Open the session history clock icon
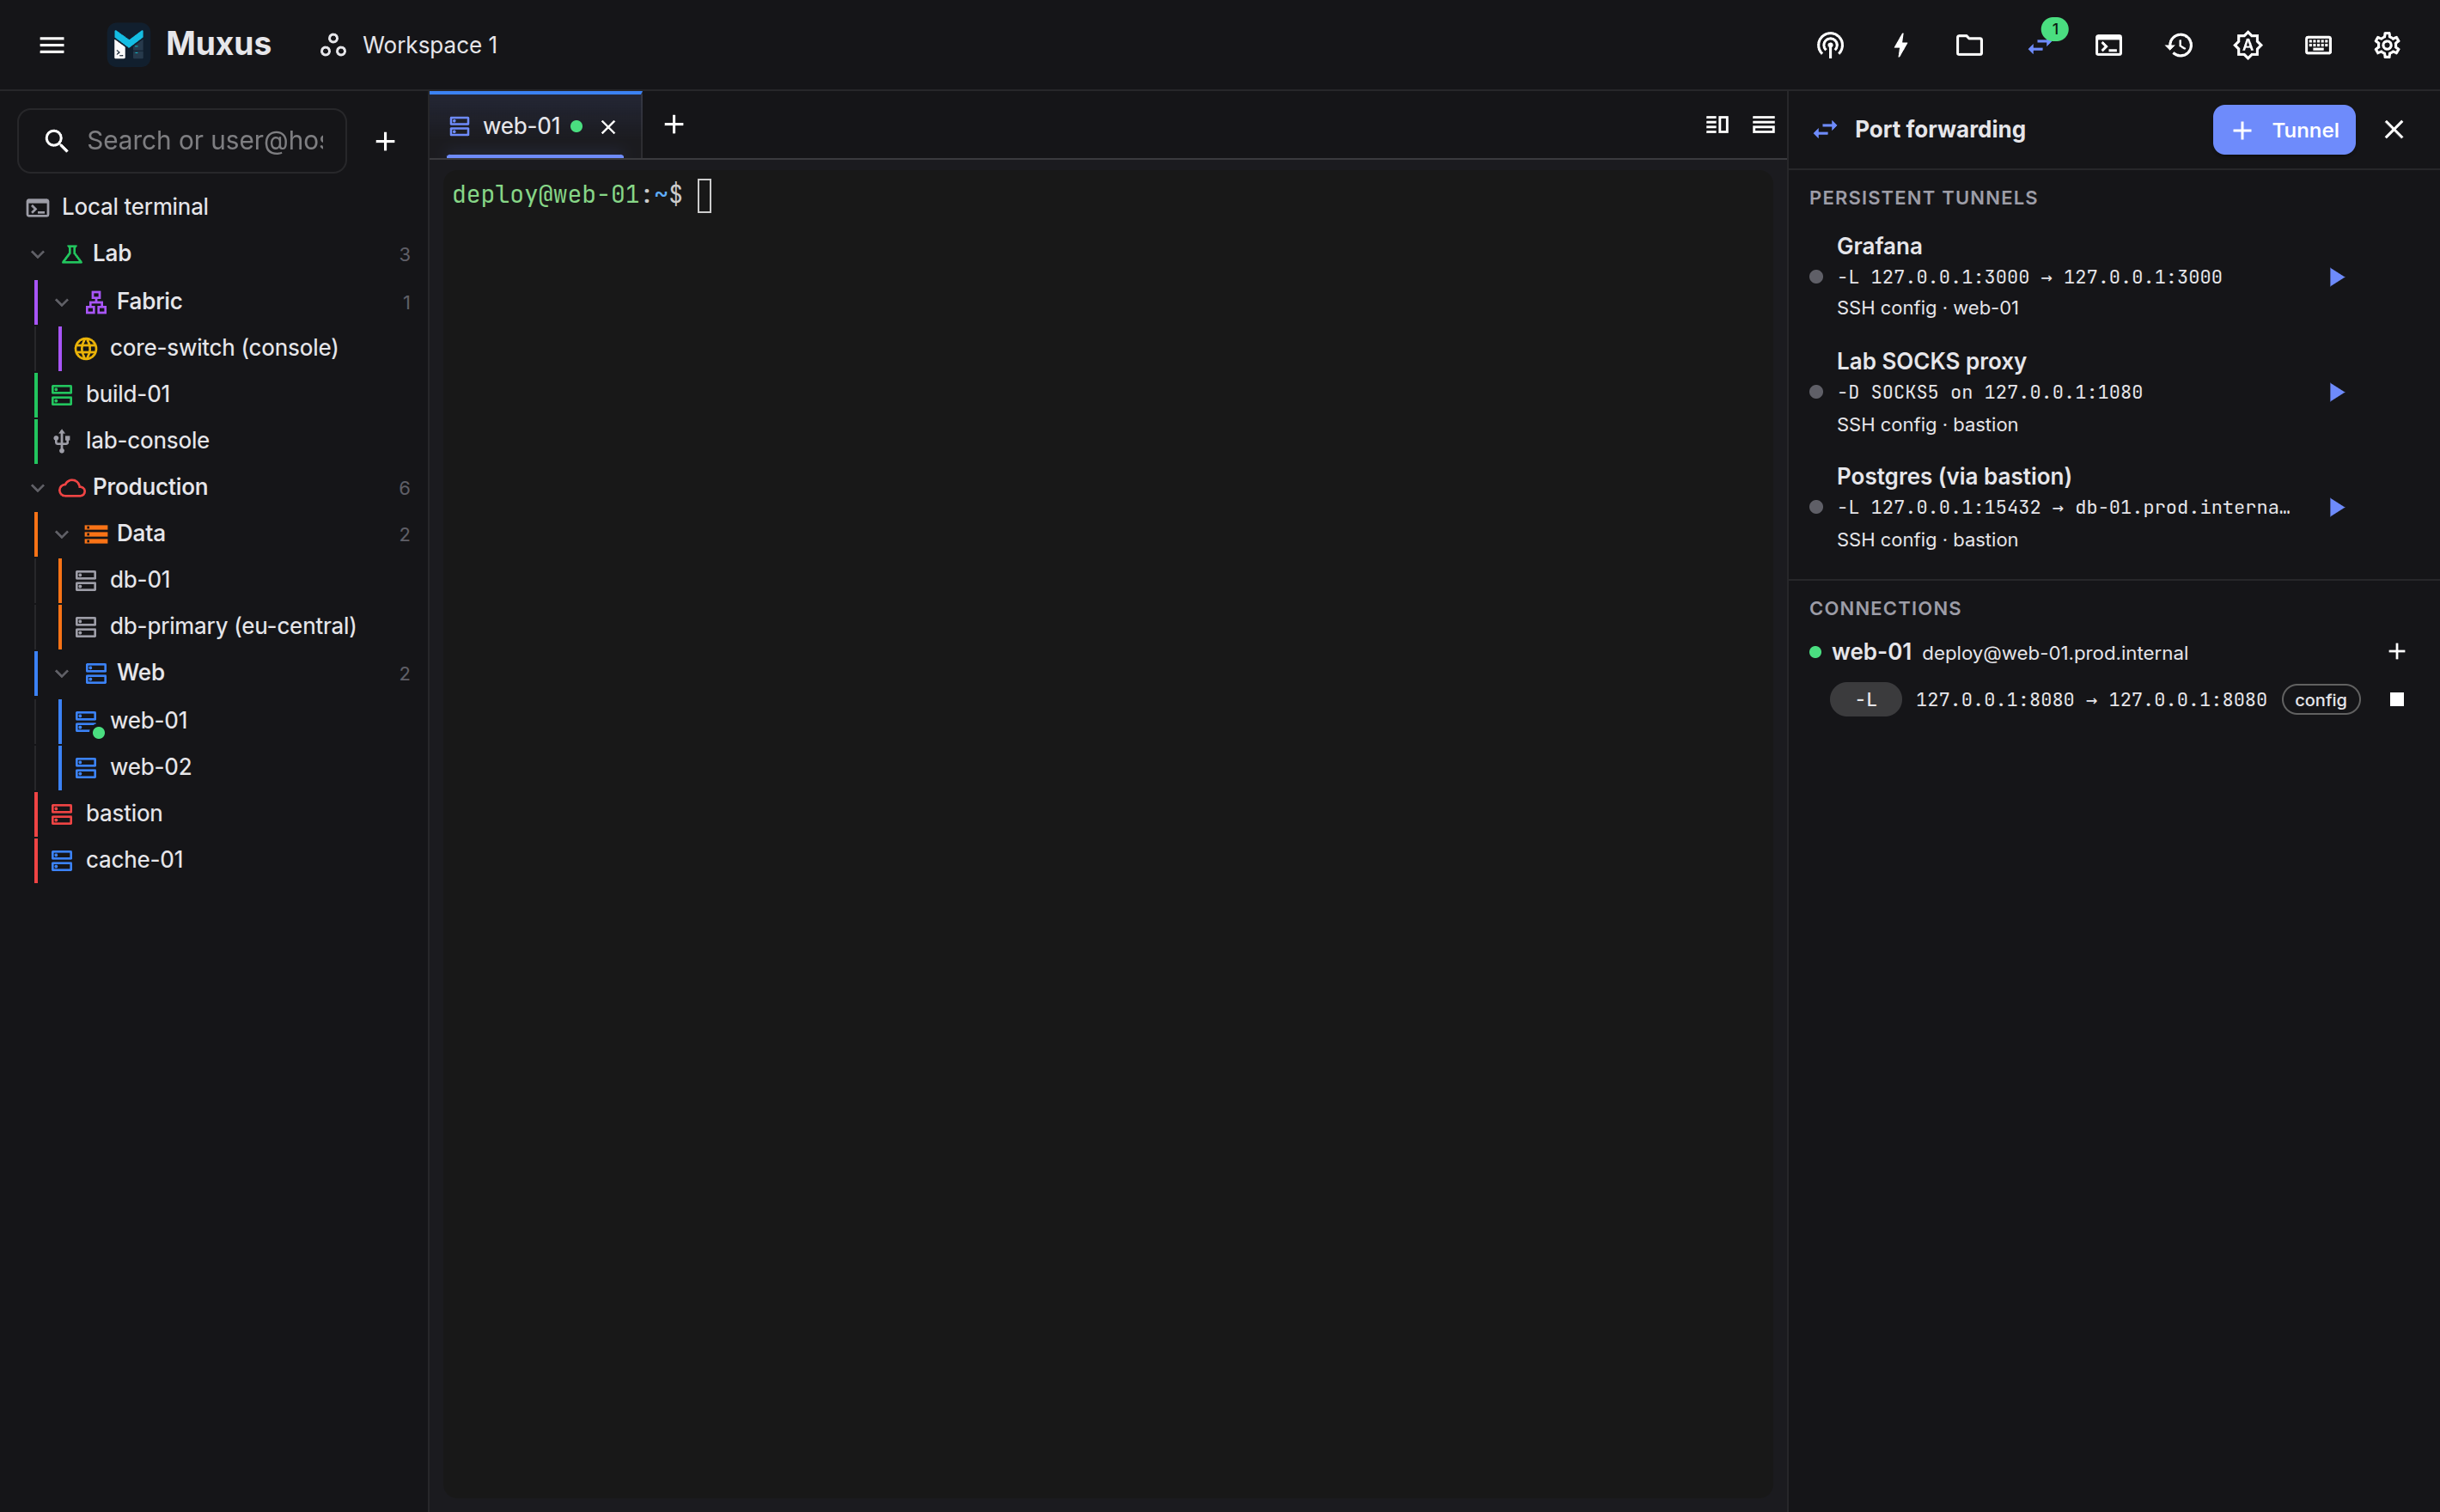2440x1512 pixels. coord(2179,45)
